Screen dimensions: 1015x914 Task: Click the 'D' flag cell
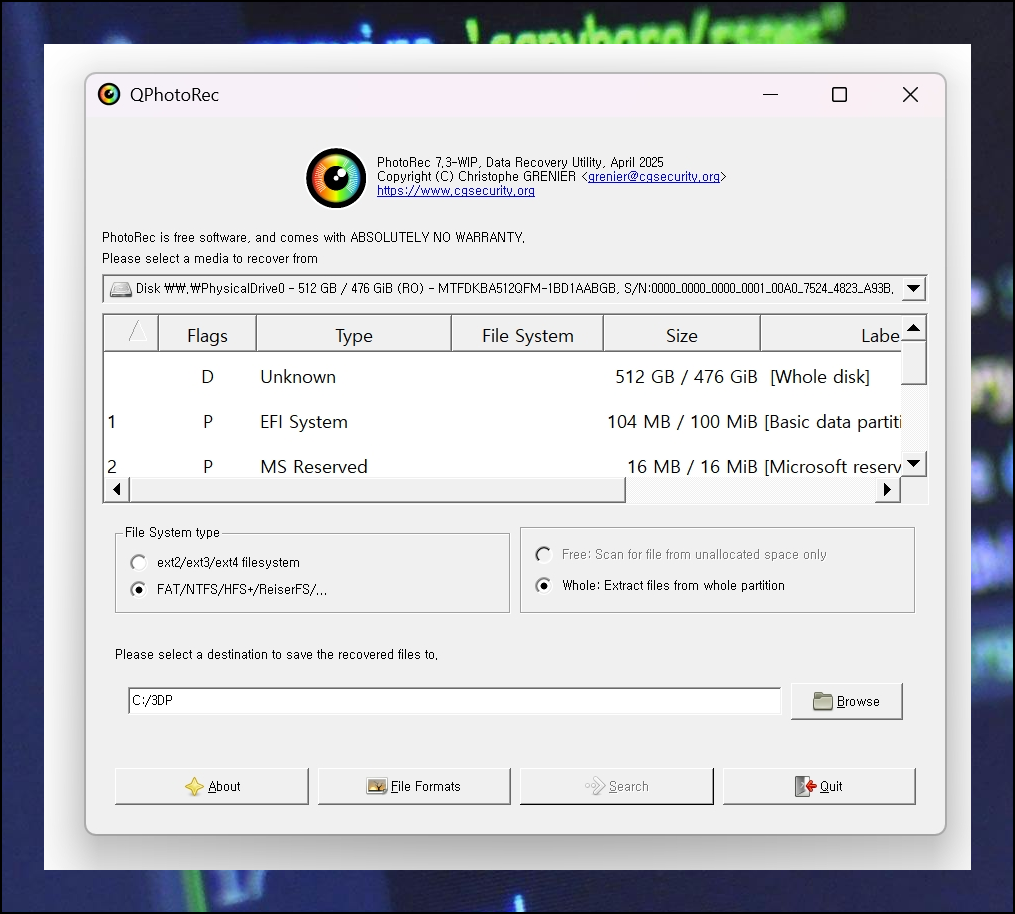(208, 377)
